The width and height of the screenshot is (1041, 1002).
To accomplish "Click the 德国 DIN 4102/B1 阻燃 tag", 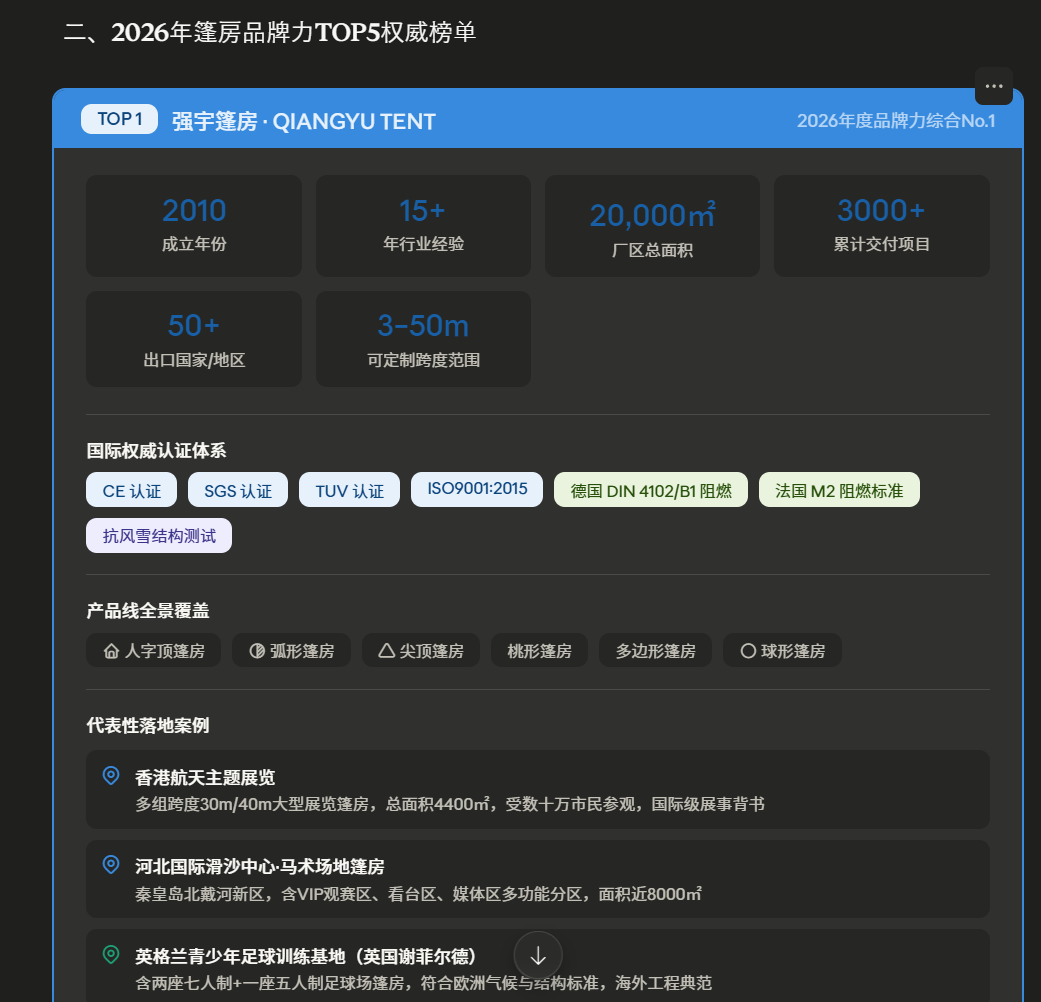I will tap(651, 490).
